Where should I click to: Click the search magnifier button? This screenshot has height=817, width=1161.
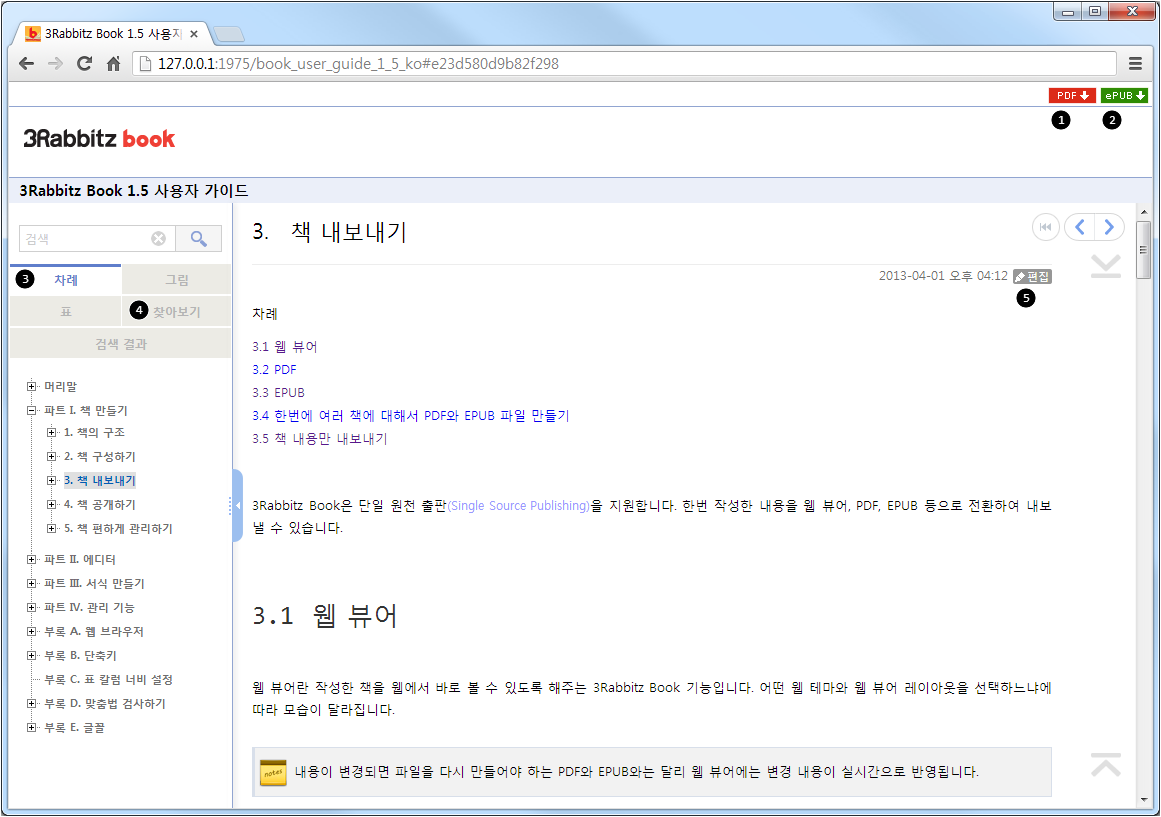[x=198, y=239]
